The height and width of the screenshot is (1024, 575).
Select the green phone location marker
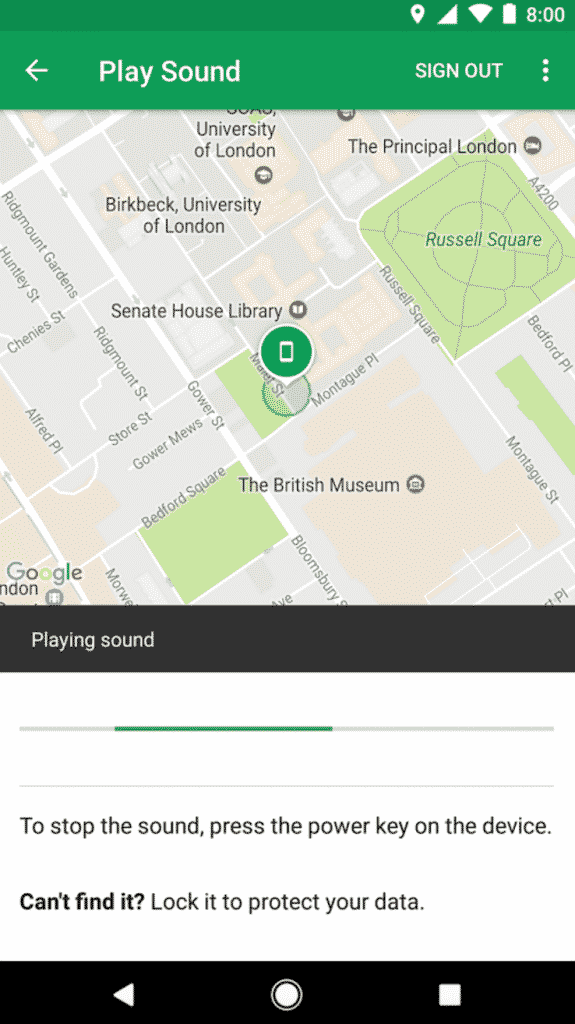286,352
